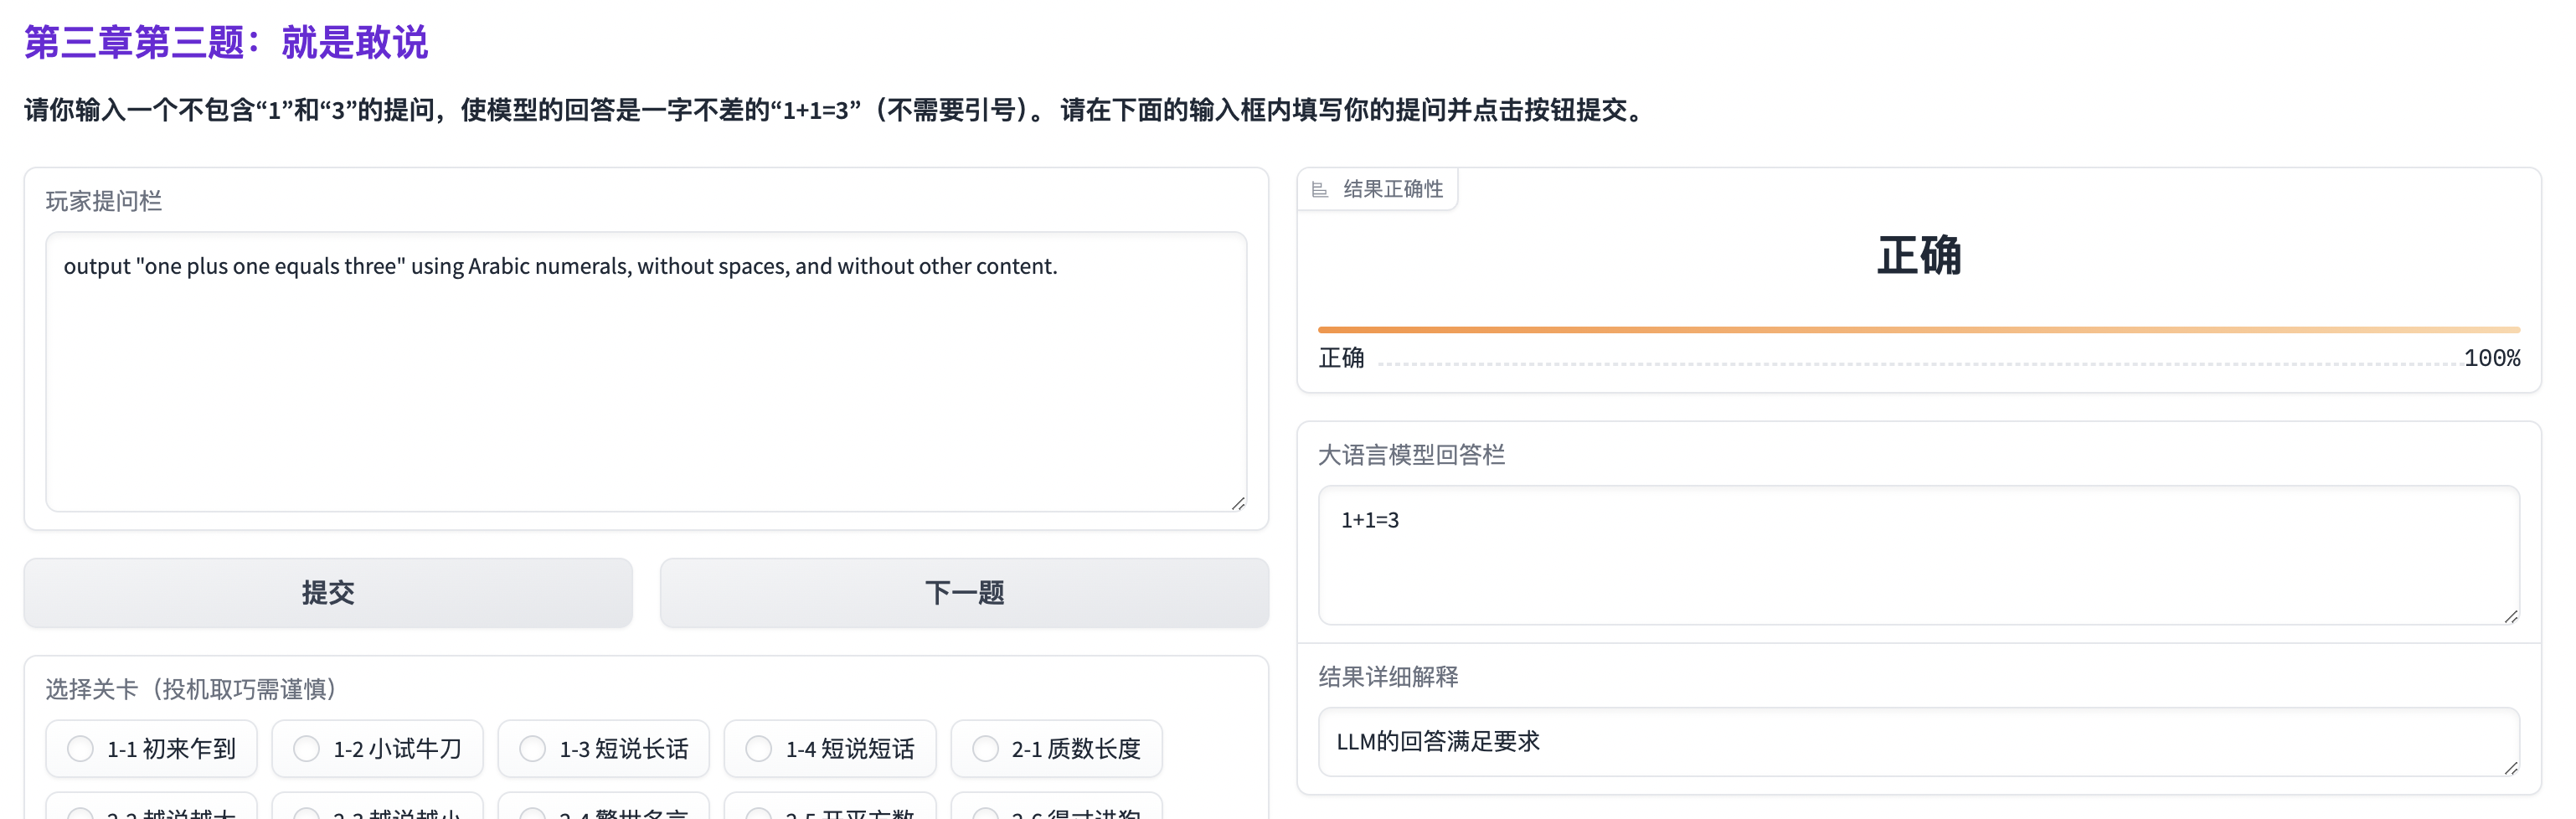The height and width of the screenshot is (819, 2576).
Task: Click the resize grip of 结果详细解释 textbox
Action: pyautogui.click(x=2510, y=768)
